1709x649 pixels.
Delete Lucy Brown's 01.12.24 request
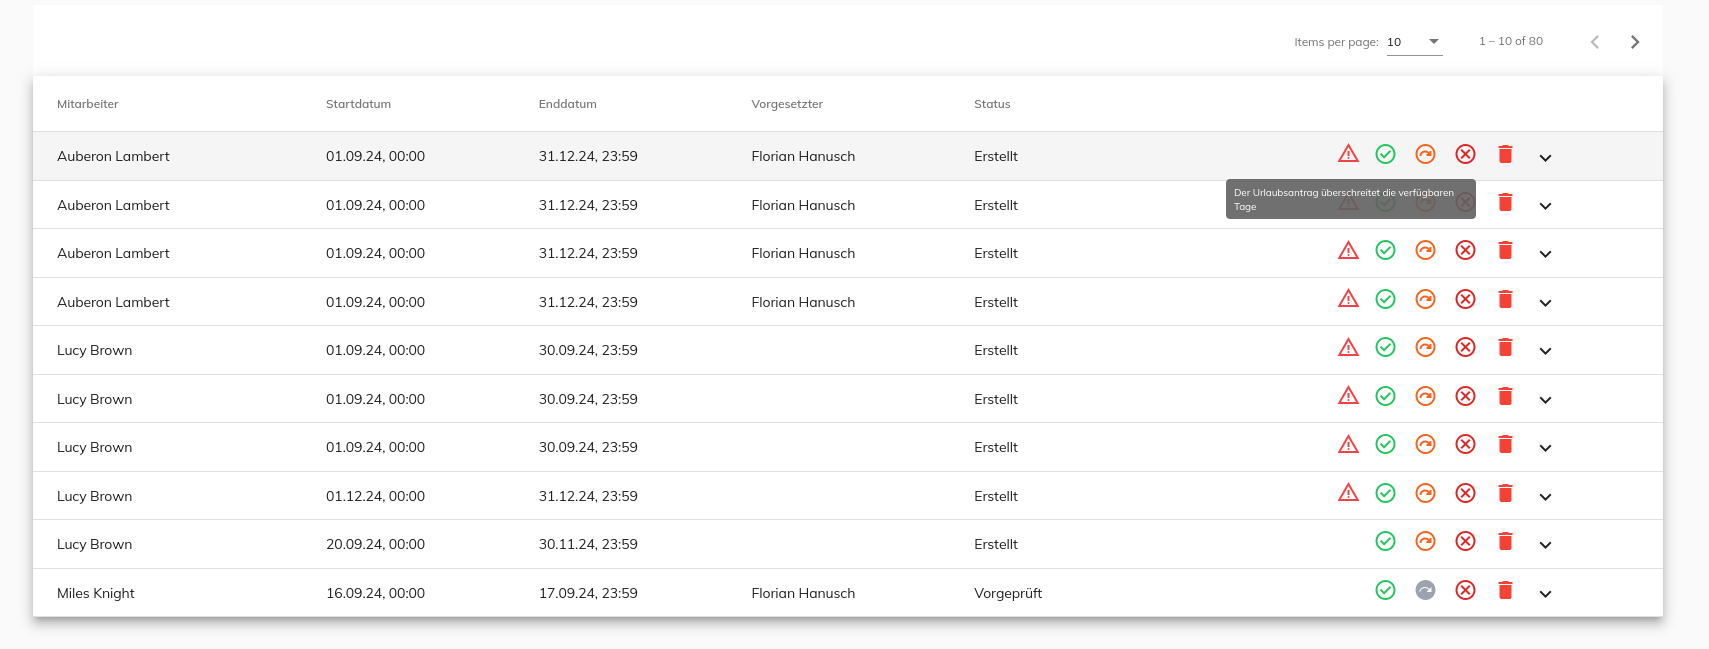click(1505, 493)
